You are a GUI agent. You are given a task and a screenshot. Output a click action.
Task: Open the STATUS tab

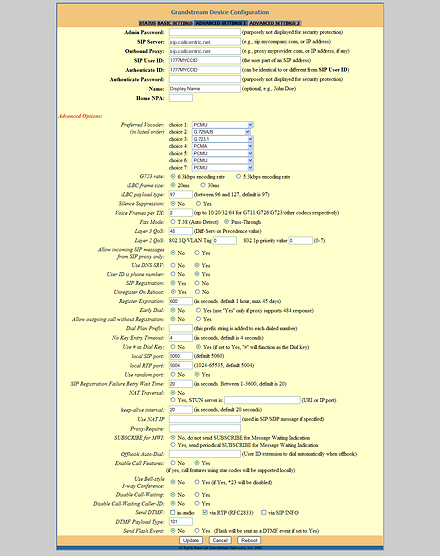click(147, 23)
